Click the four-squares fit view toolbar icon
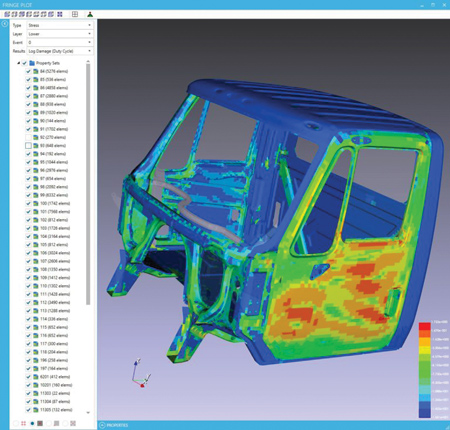The height and width of the screenshot is (430, 450). point(60,14)
